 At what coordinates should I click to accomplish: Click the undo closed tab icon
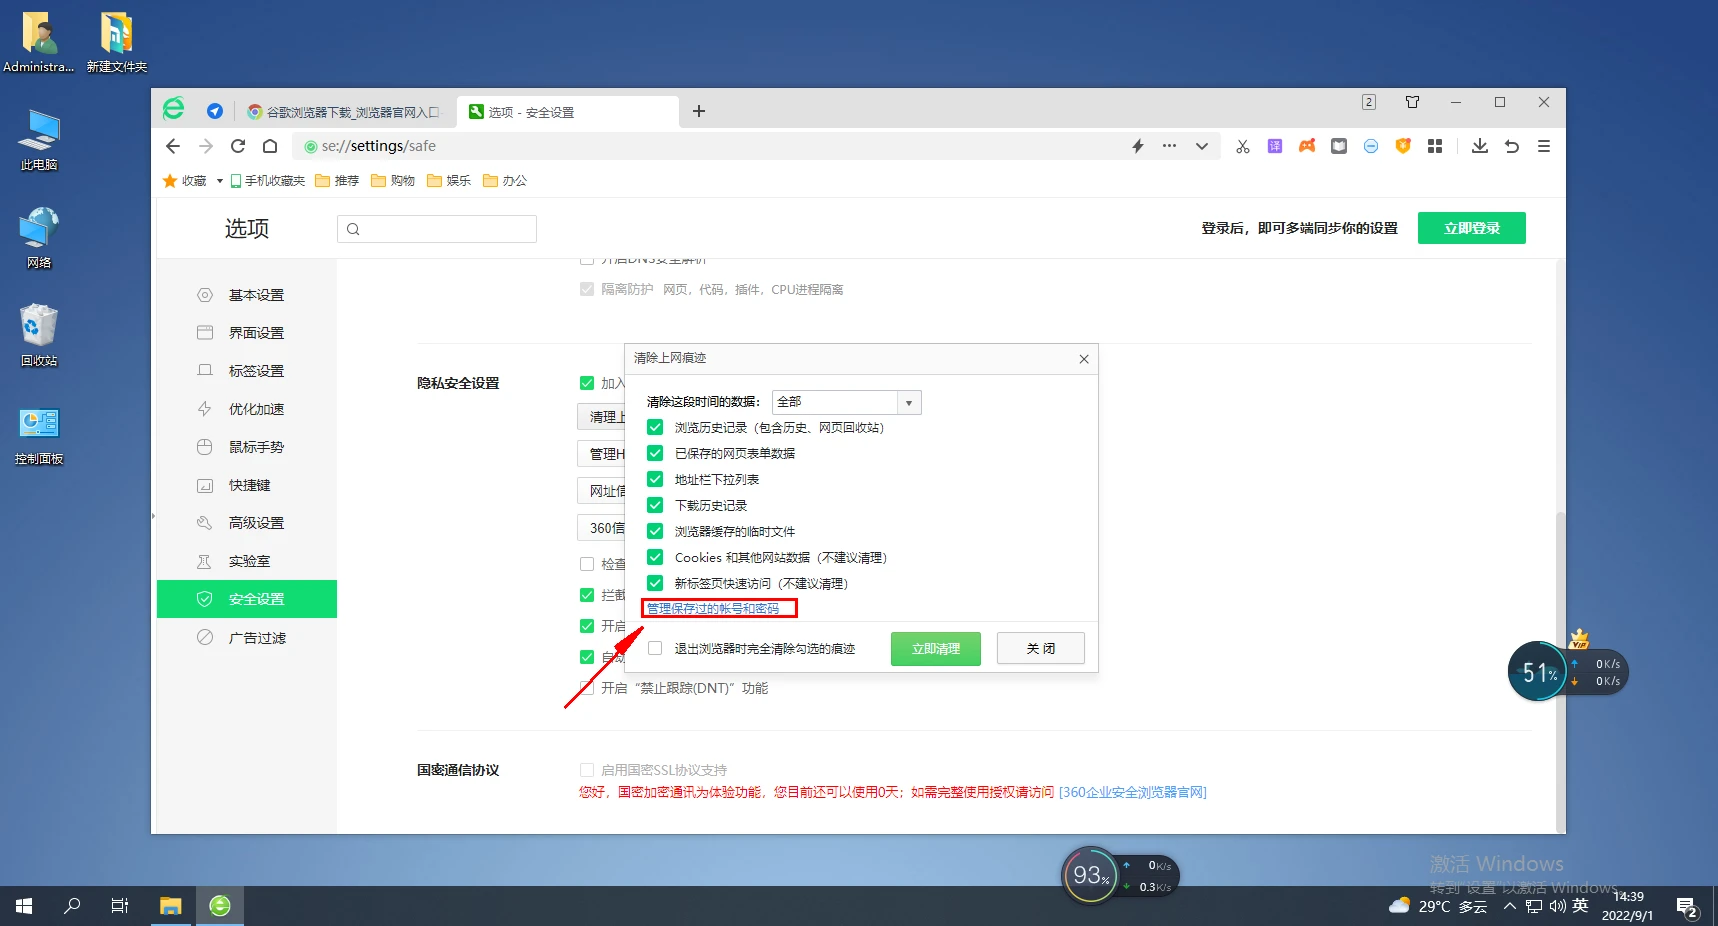1512,146
